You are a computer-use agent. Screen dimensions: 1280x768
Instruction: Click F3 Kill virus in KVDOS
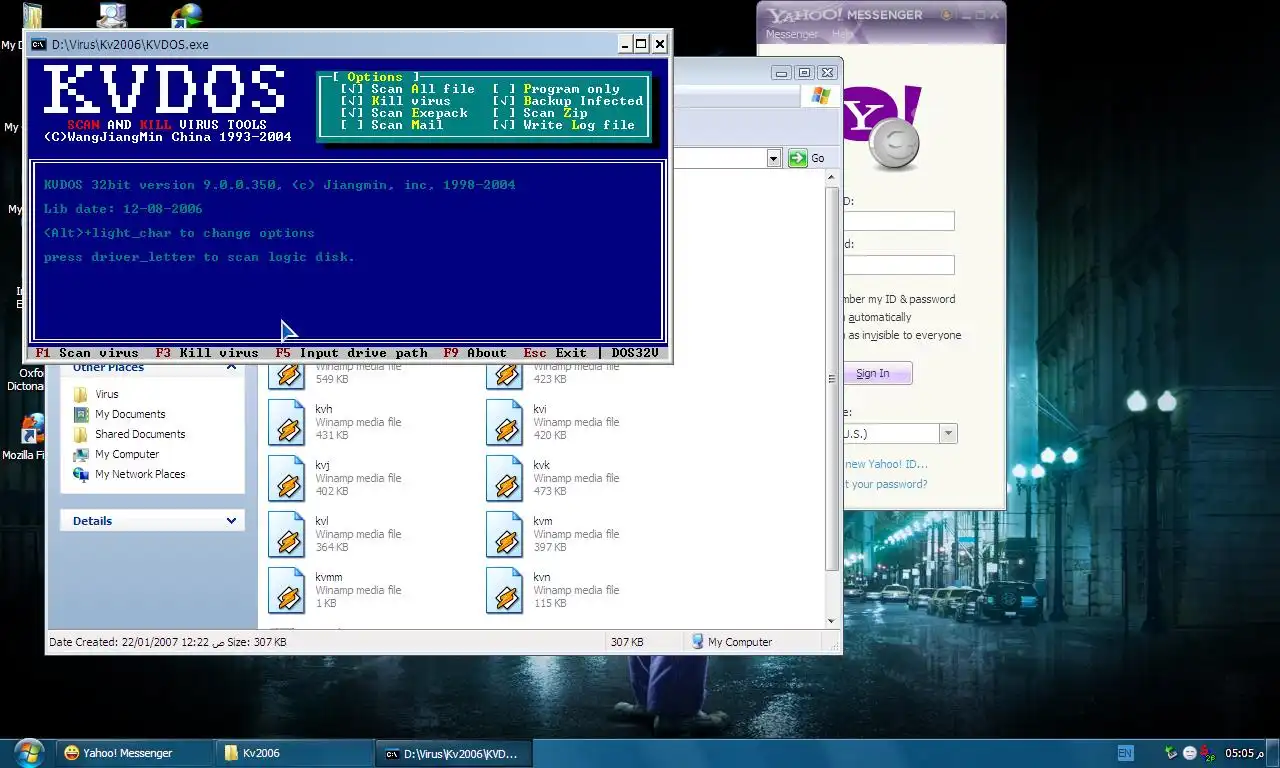point(207,353)
